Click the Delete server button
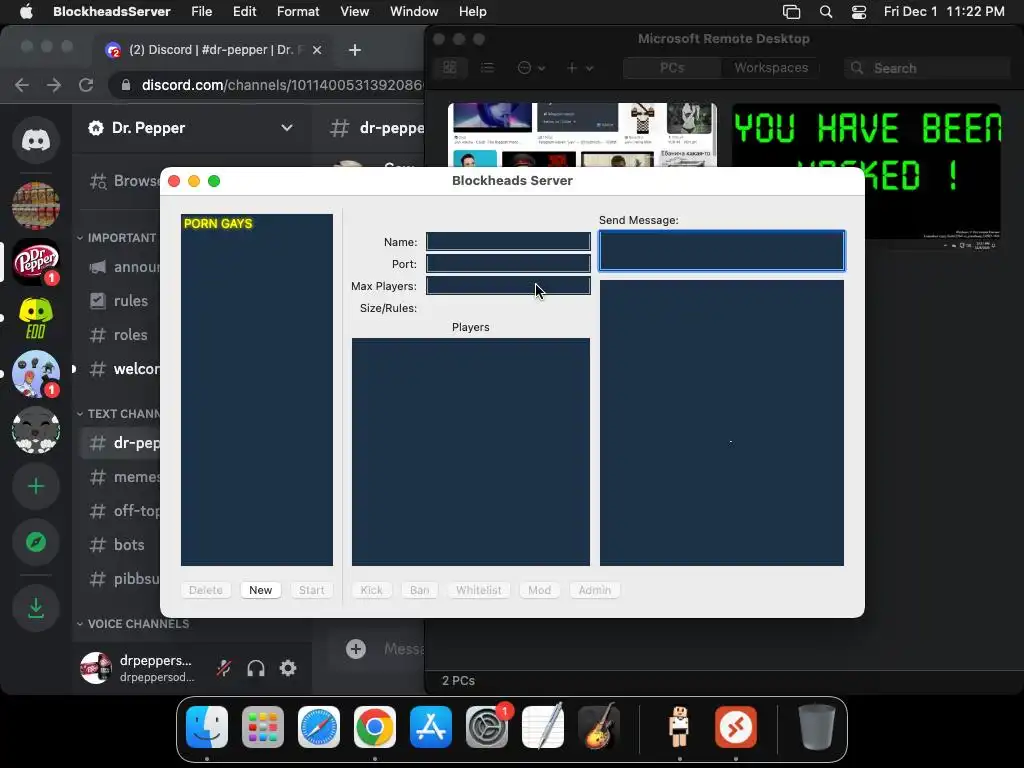 (x=206, y=590)
